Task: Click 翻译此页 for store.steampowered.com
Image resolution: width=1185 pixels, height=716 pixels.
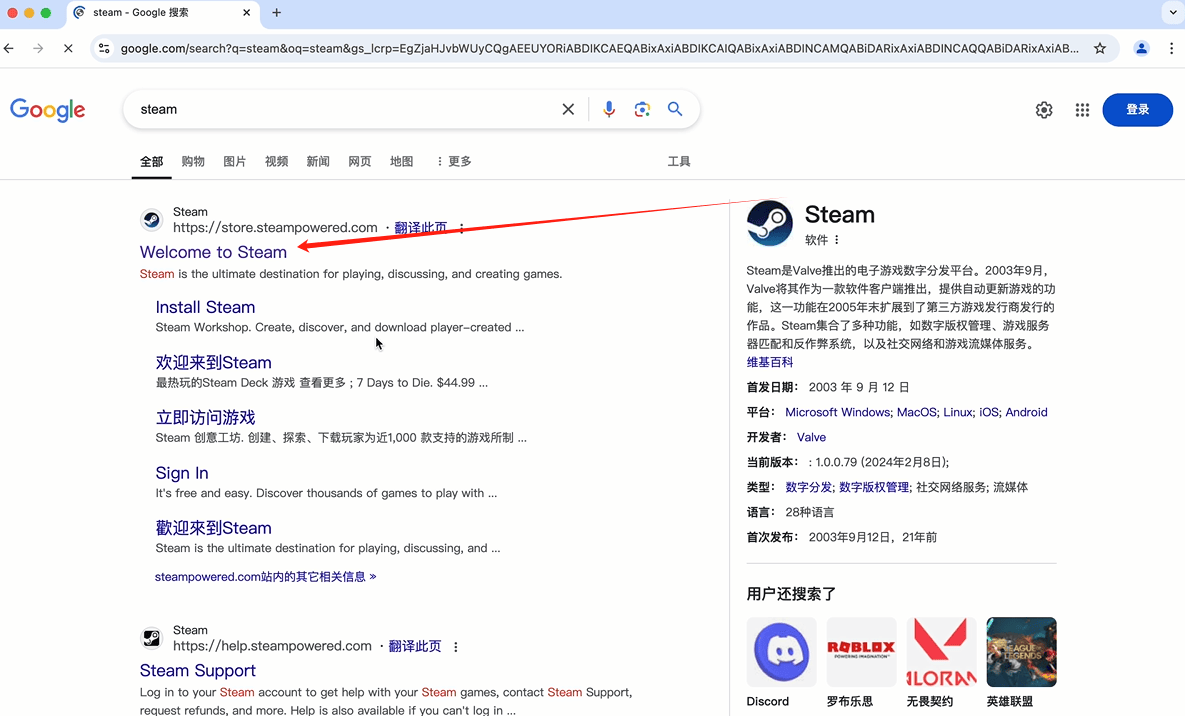Action: tap(420, 228)
